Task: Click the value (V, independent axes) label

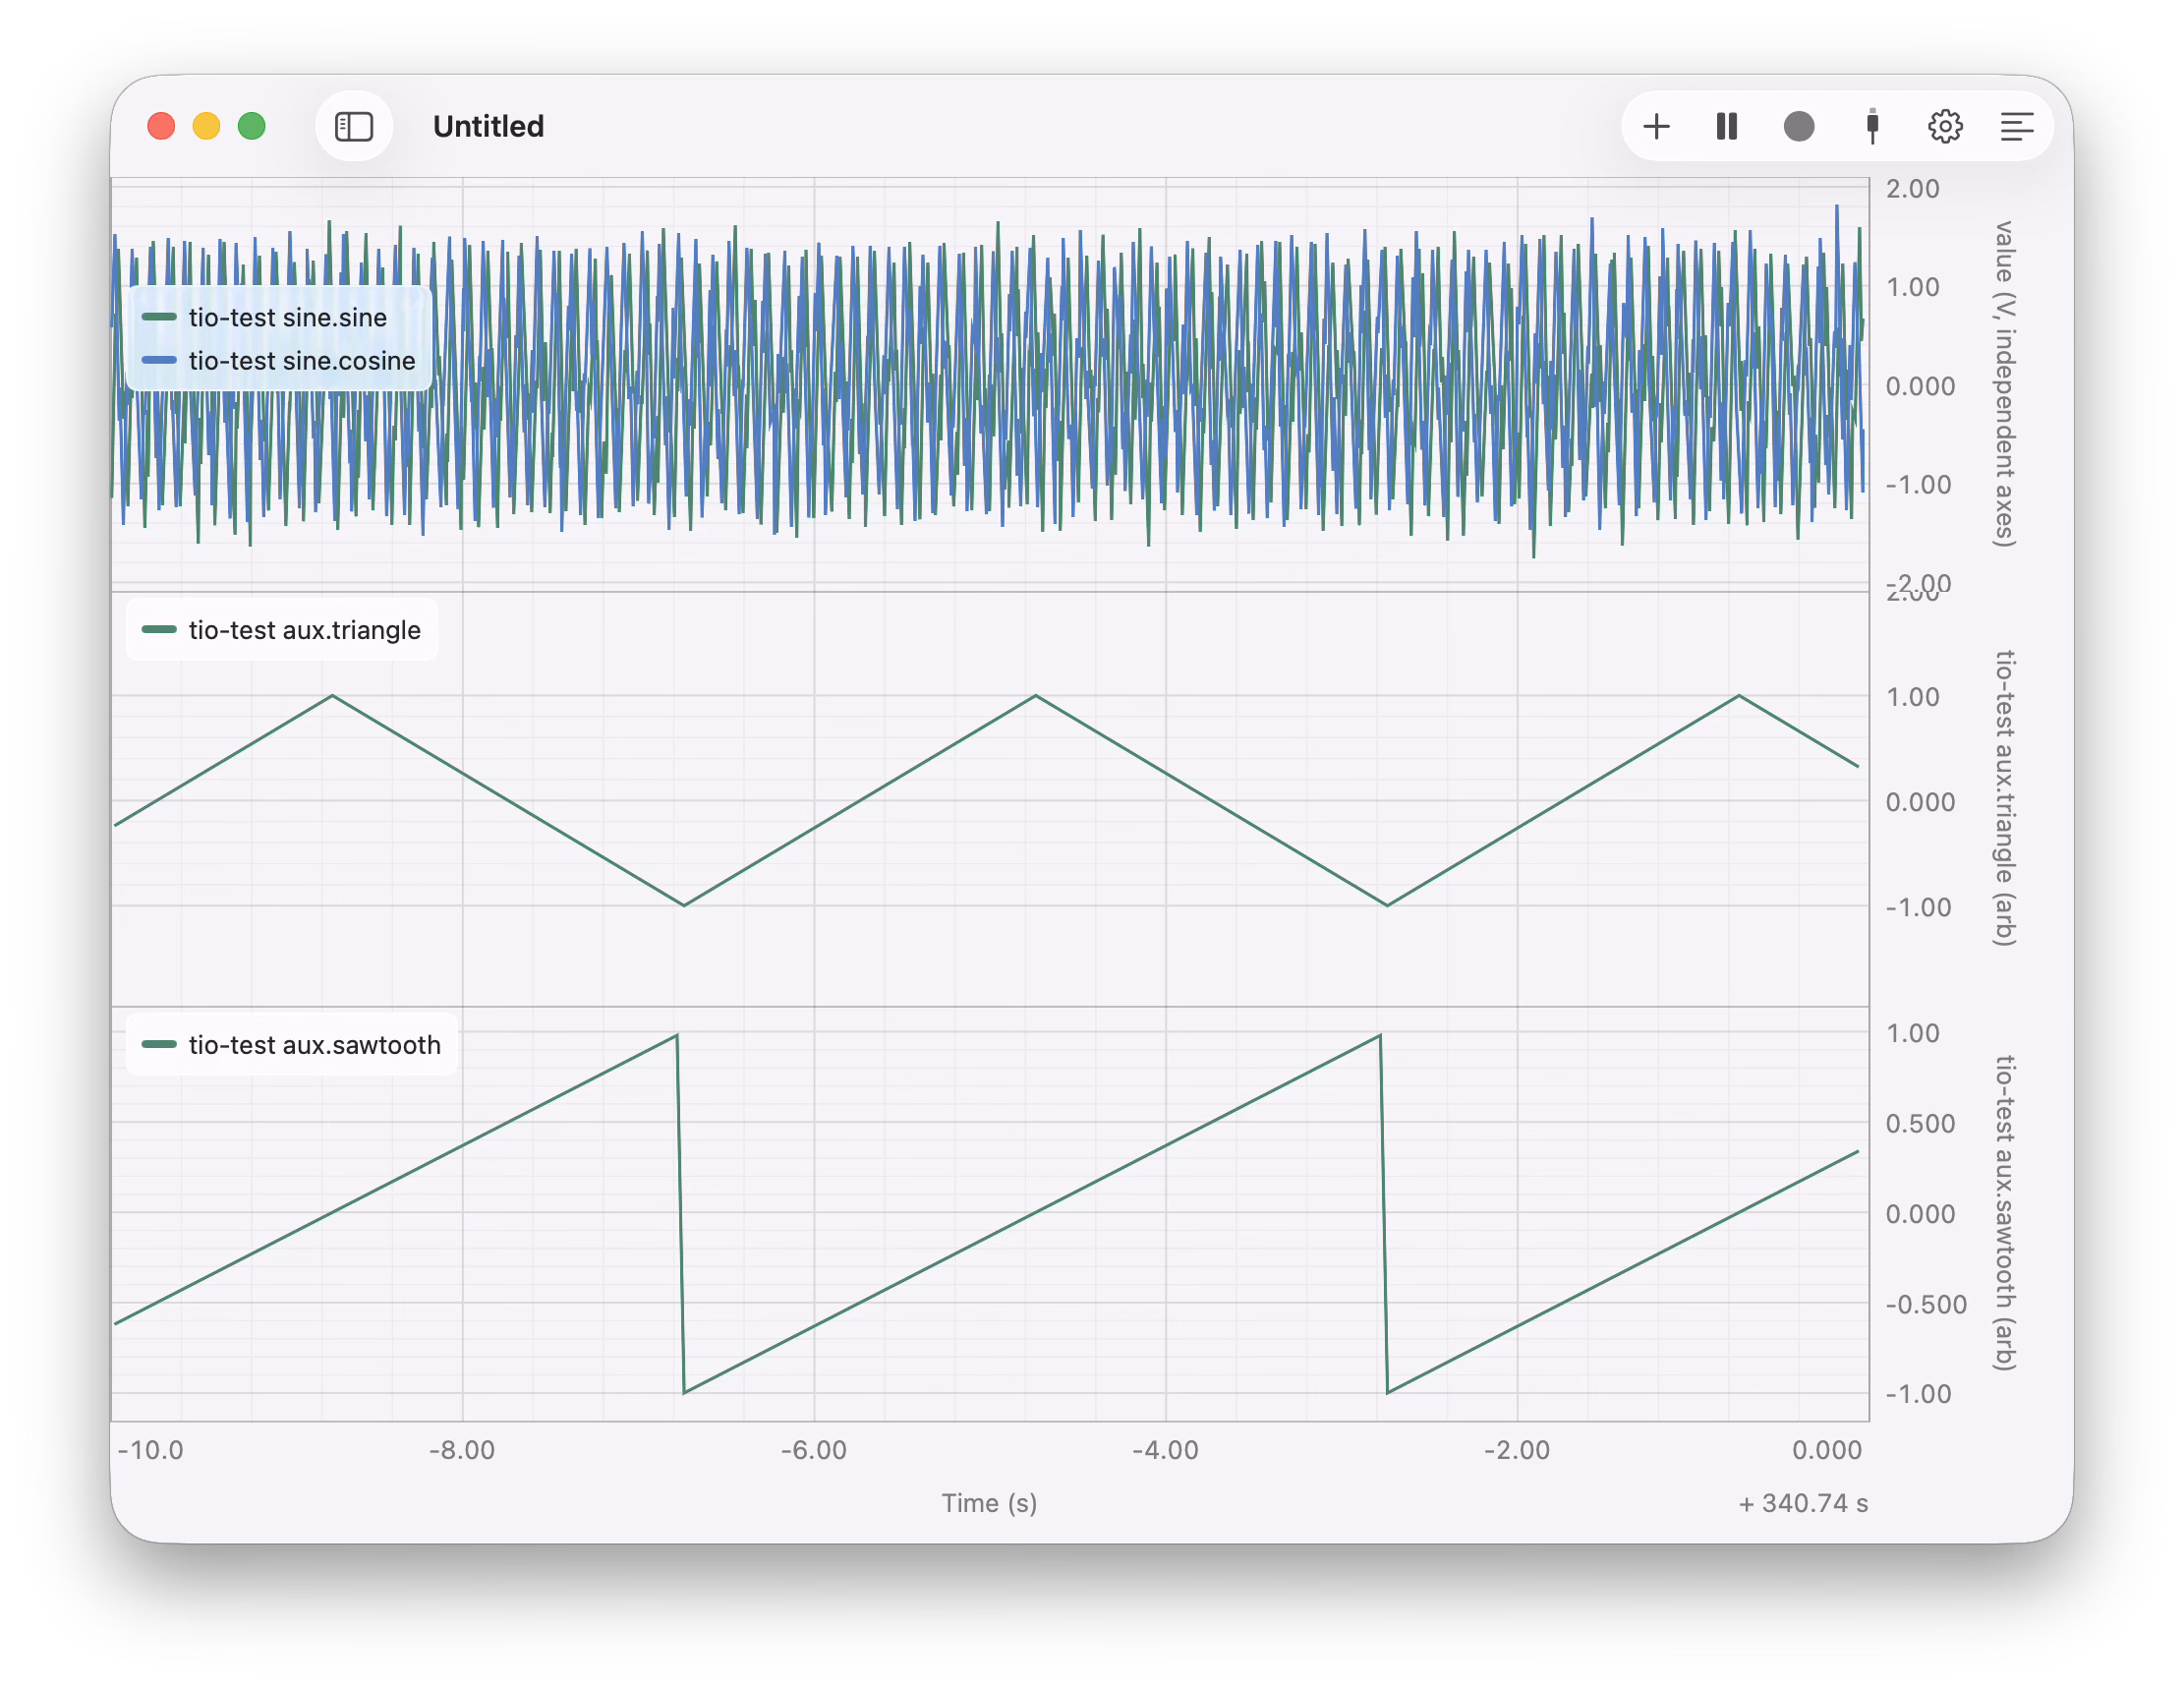Action: [x=2004, y=384]
